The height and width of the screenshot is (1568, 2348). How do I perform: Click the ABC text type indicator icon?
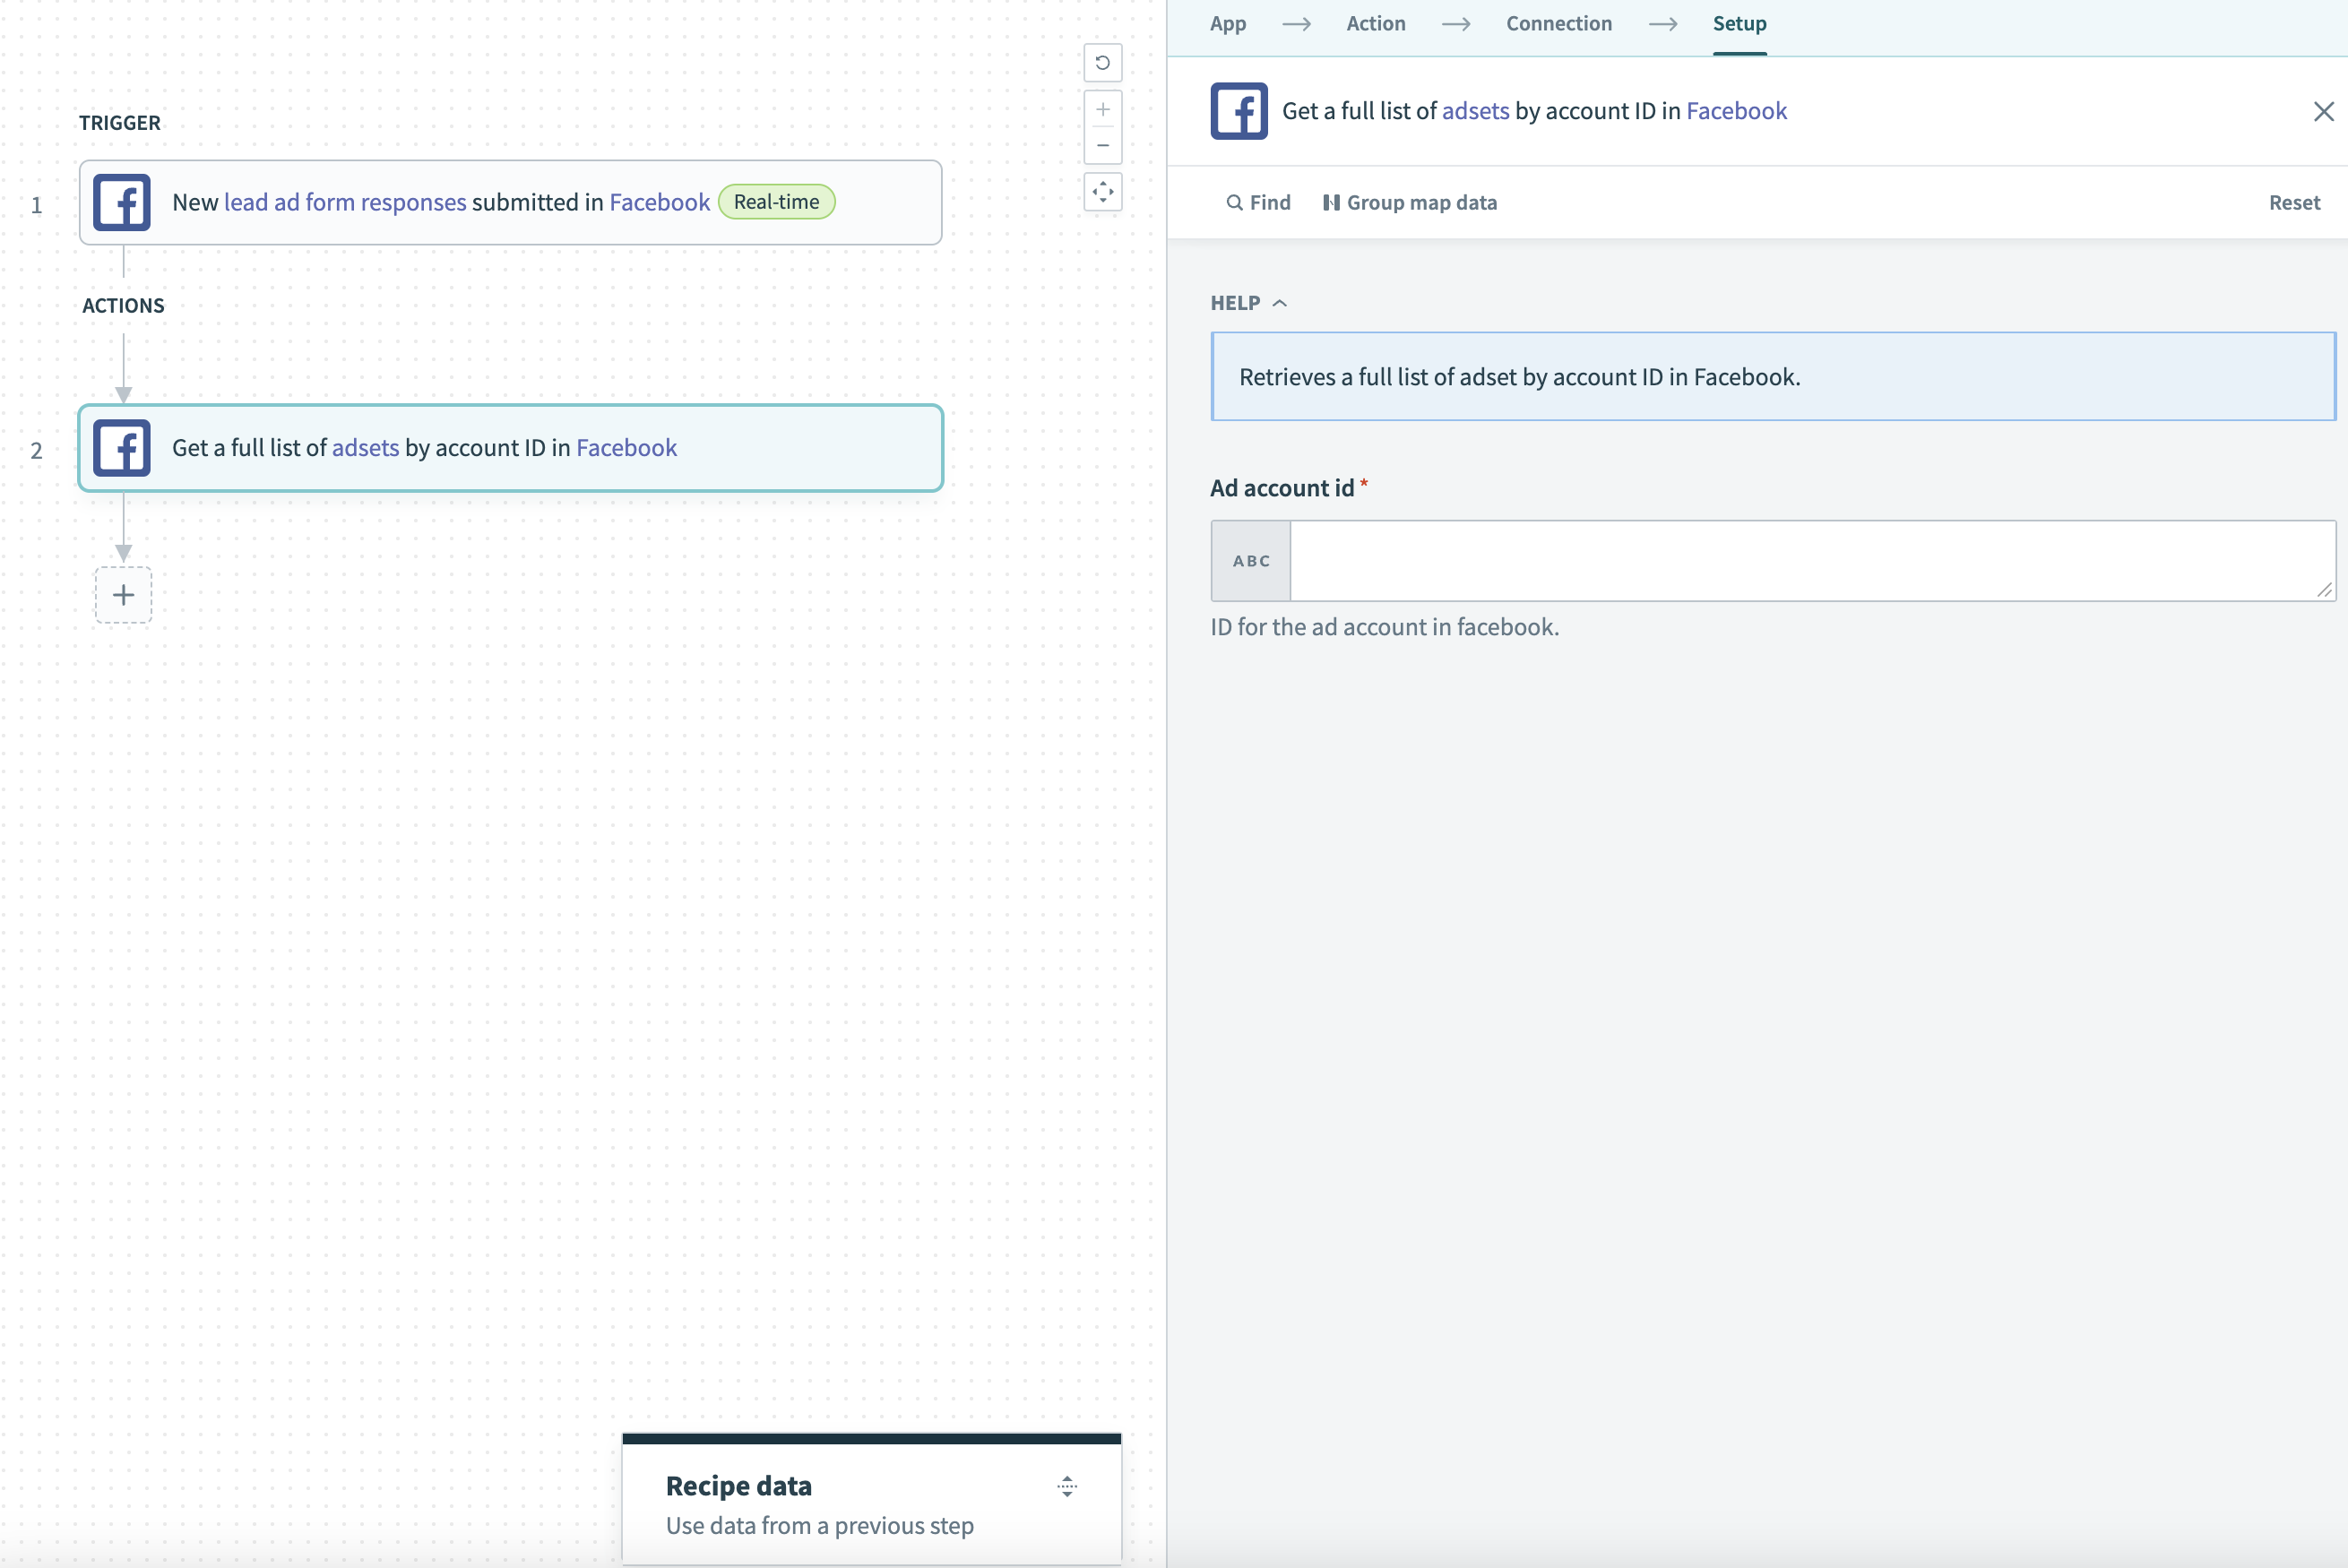point(1249,560)
